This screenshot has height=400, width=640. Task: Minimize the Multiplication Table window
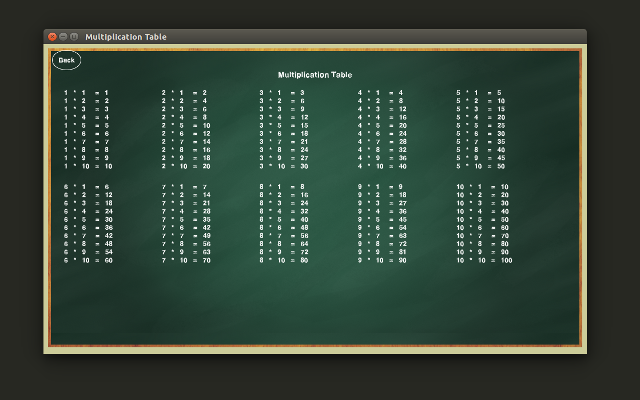tap(63, 37)
